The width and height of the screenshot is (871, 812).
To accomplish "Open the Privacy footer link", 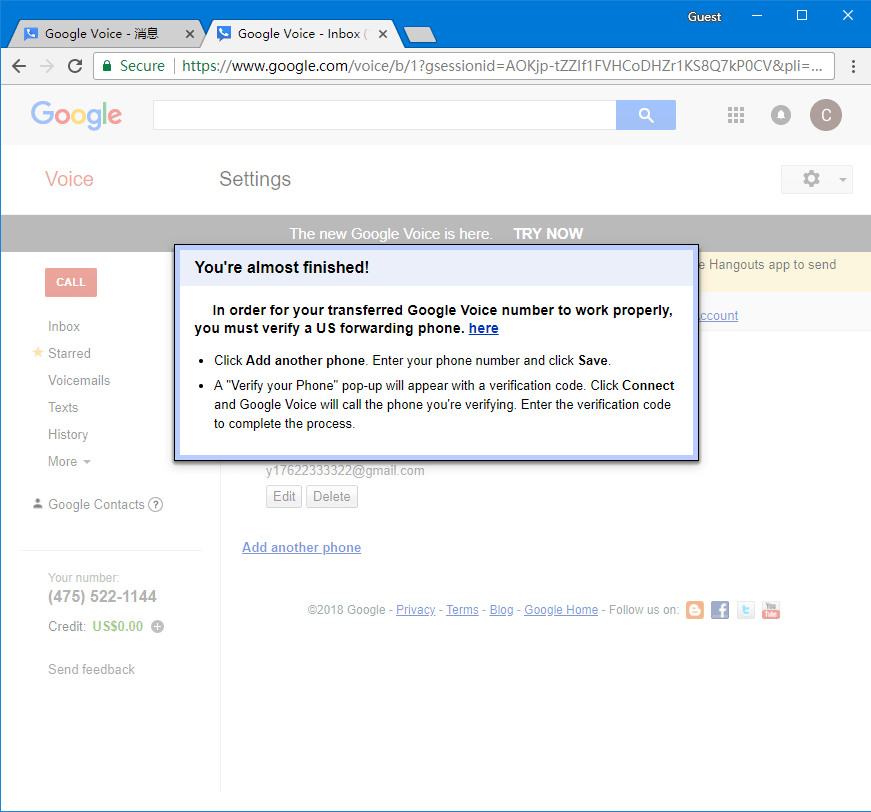I will [416, 610].
